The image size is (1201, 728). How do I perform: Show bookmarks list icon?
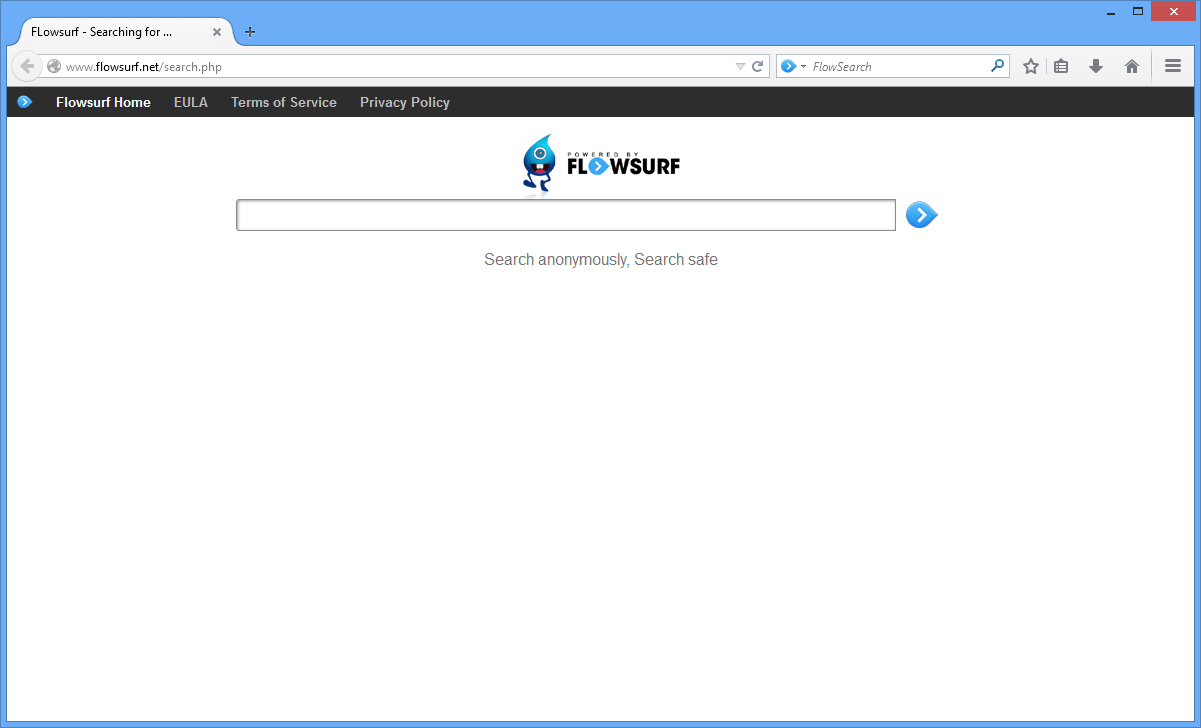pos(1061,66)
